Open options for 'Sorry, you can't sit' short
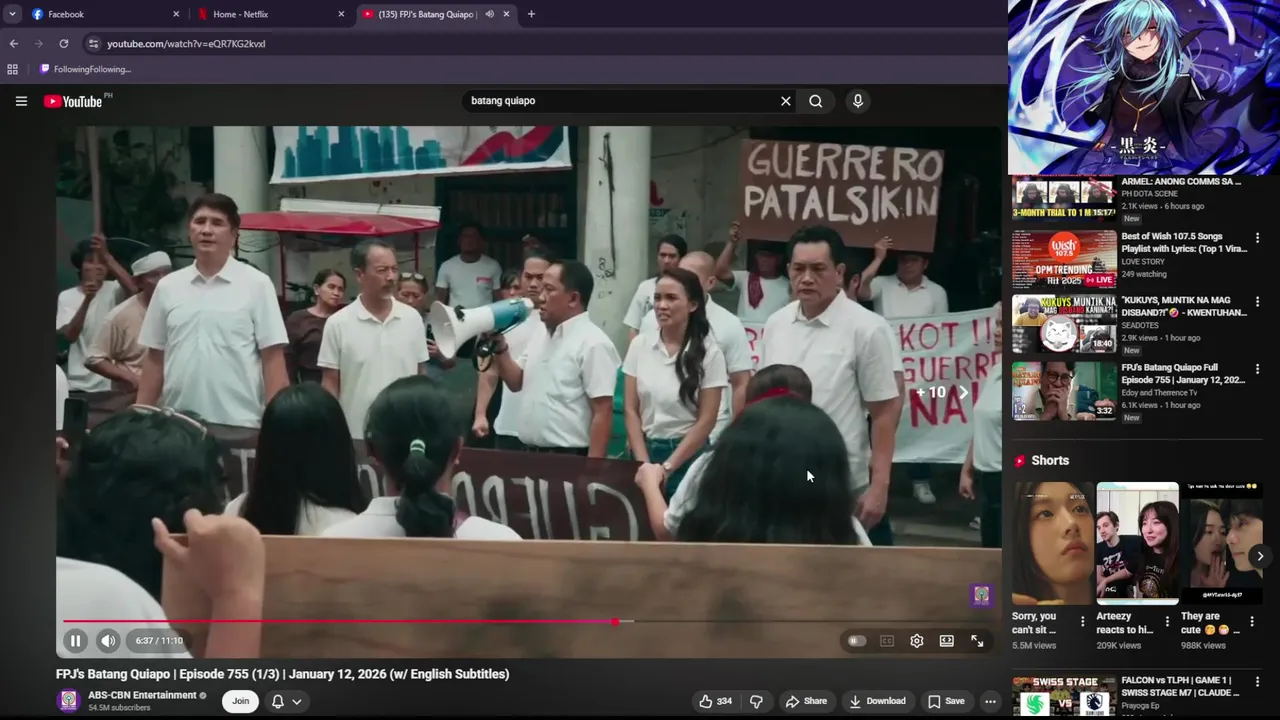 (x=1082, y=622)
